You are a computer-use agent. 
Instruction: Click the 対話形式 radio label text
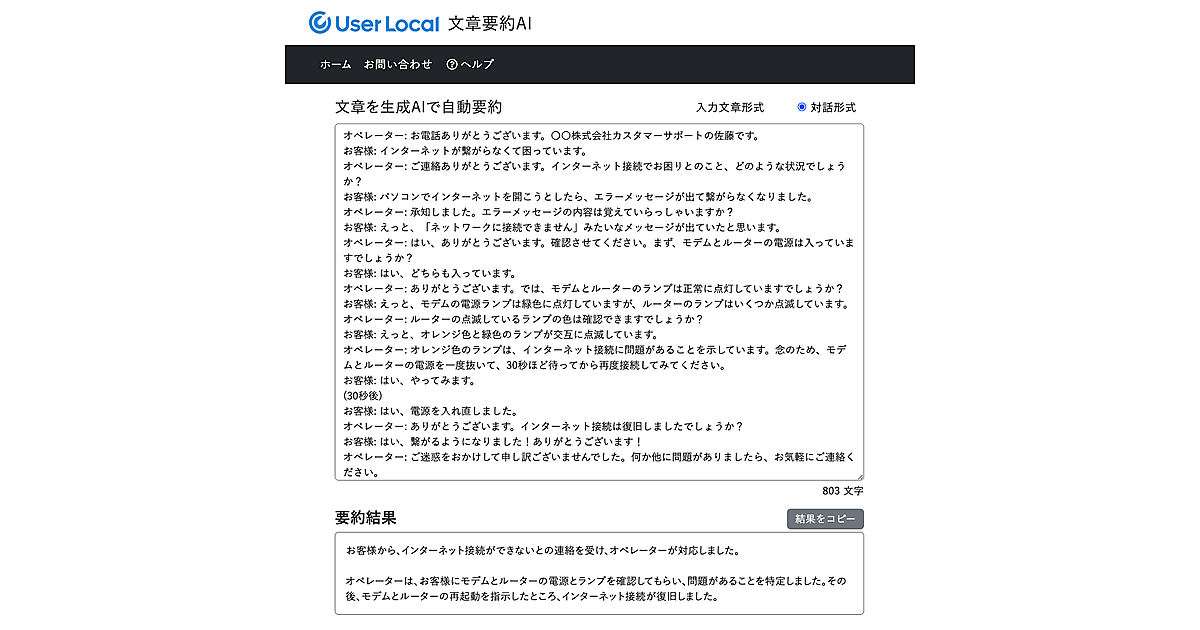coord(833,107)
